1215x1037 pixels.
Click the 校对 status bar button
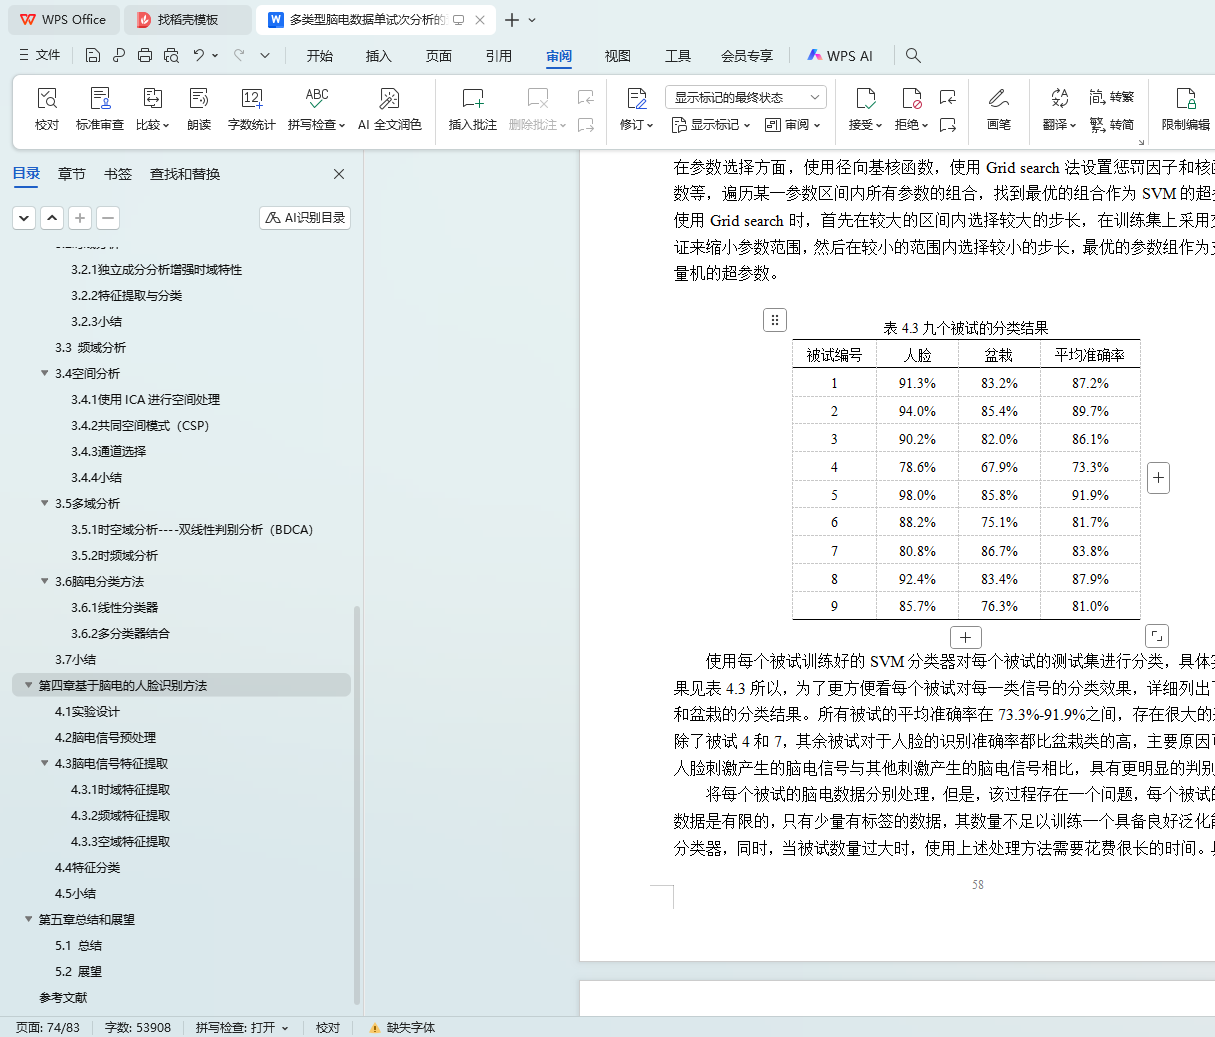328,1027
